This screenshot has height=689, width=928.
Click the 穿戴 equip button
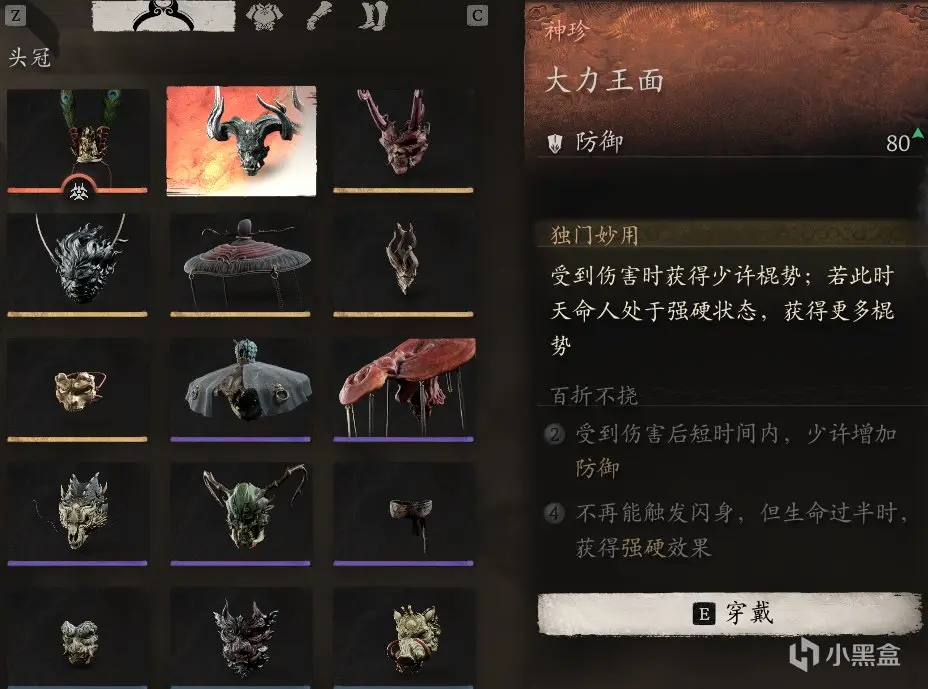click(729, 614)
